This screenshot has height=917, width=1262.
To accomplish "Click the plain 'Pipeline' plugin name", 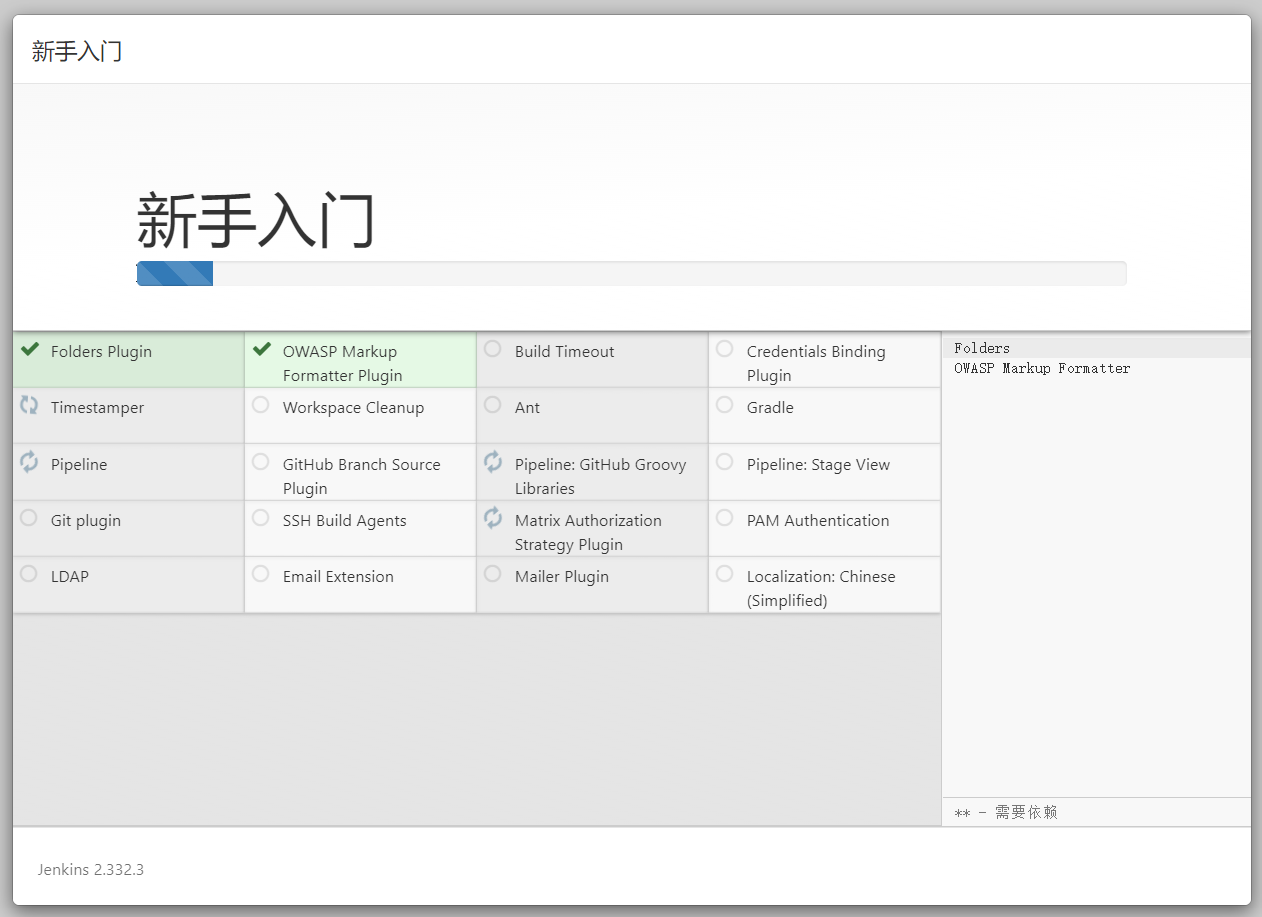I will click(79, 465).
